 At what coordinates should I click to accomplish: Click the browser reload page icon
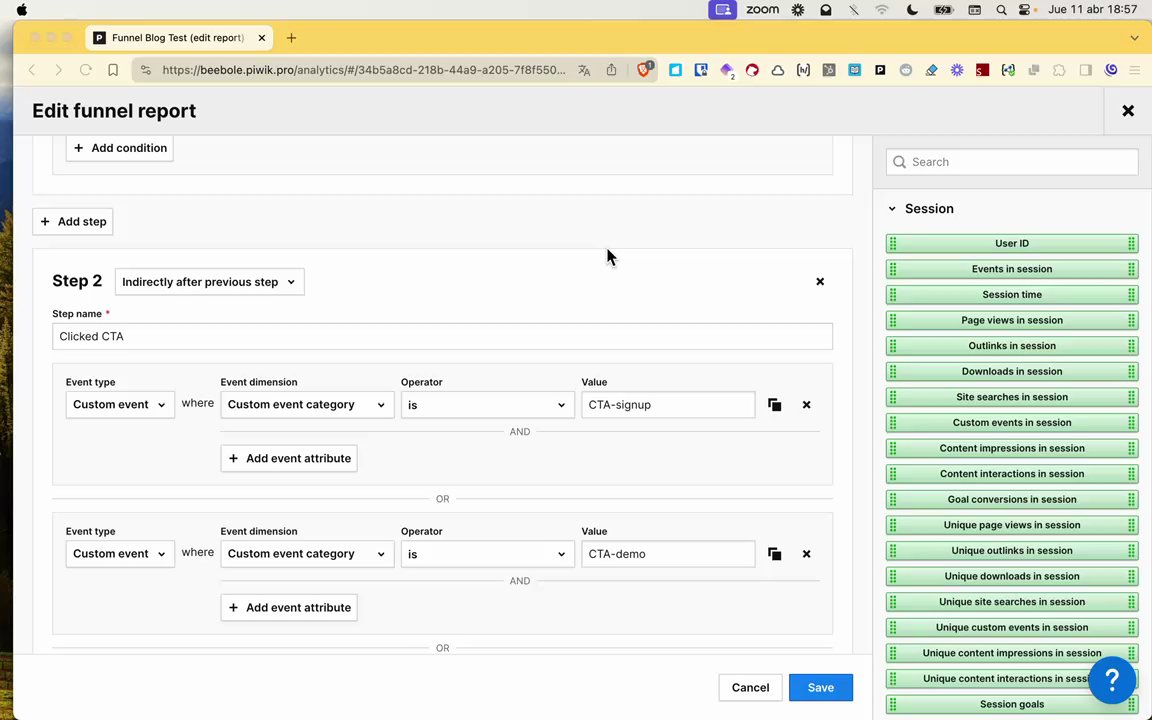tap(86, 70)
